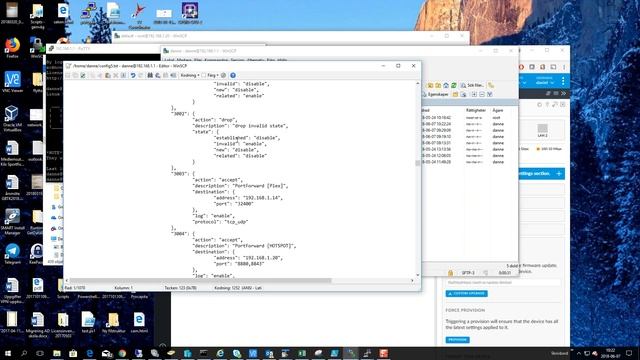The width and height of the screenshot is (640, 360).
Task: Click the blue Custom Upgrade button in the browser panel
Action: pos(467,293)
